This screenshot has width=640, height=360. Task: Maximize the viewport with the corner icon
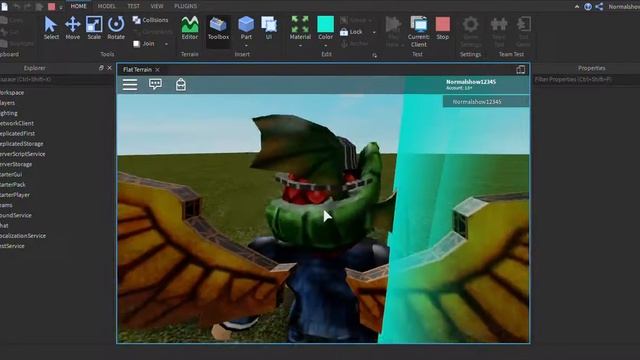(521, 69)
